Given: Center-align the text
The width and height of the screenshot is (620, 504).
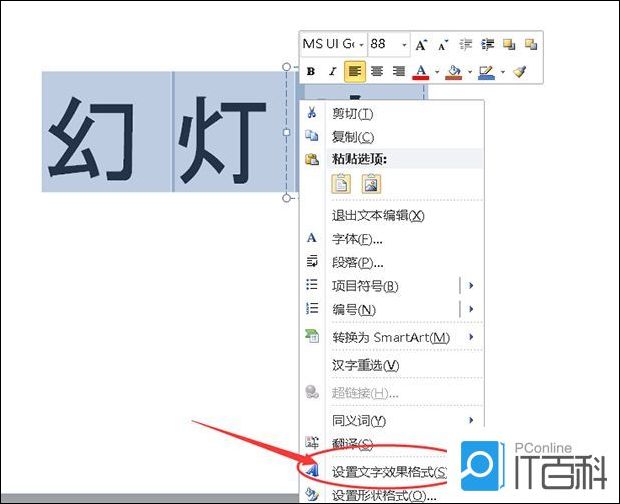Looking at the screenshot, I should click(376, 72).
